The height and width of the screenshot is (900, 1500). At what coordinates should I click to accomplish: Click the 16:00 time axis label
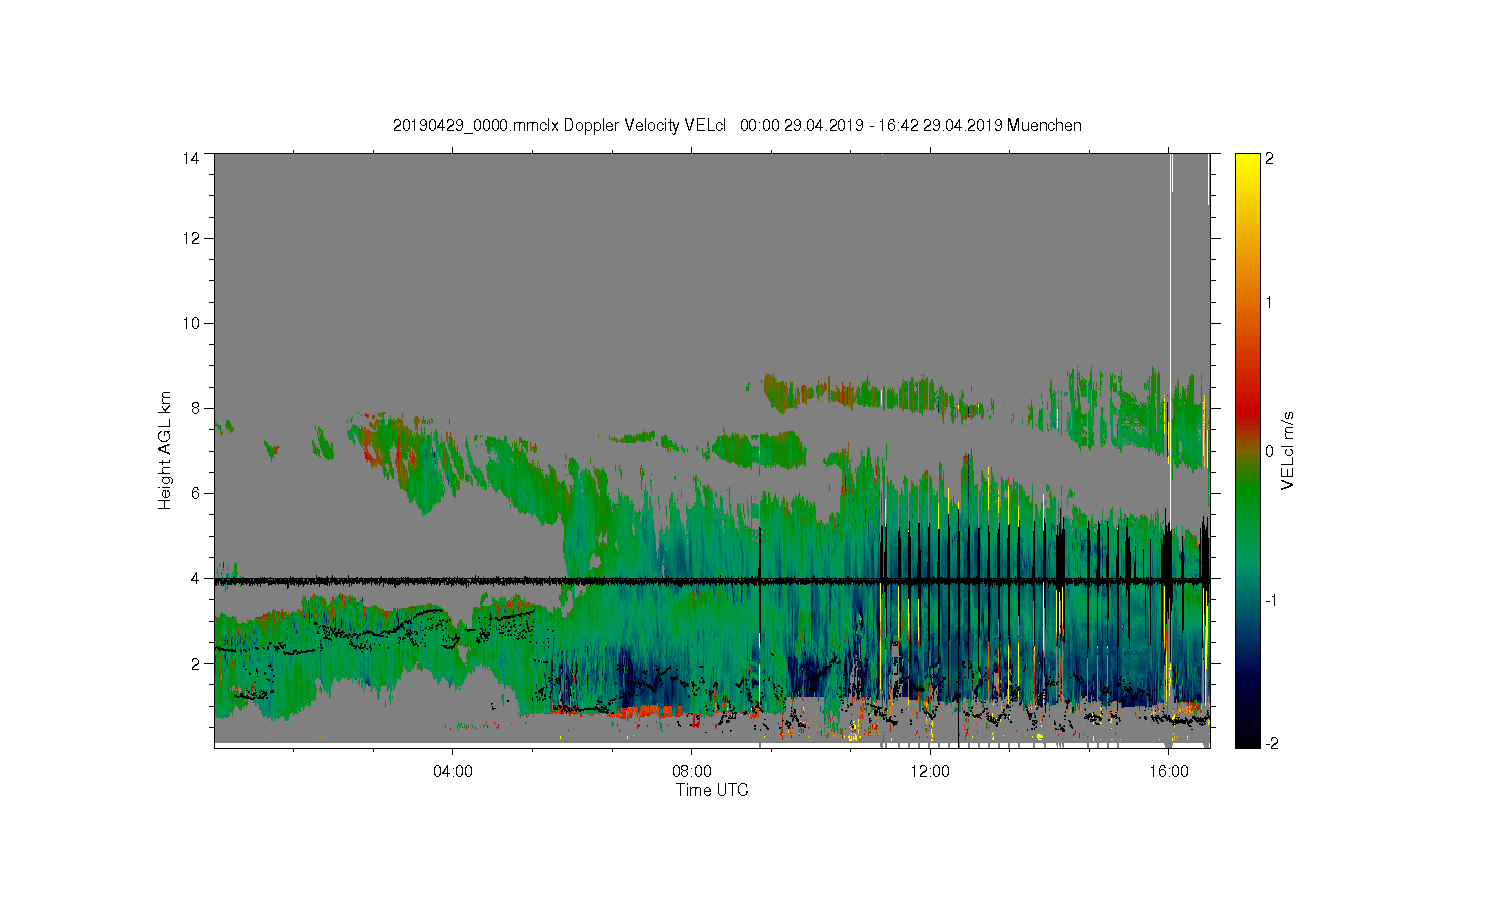click(1169, 772)
